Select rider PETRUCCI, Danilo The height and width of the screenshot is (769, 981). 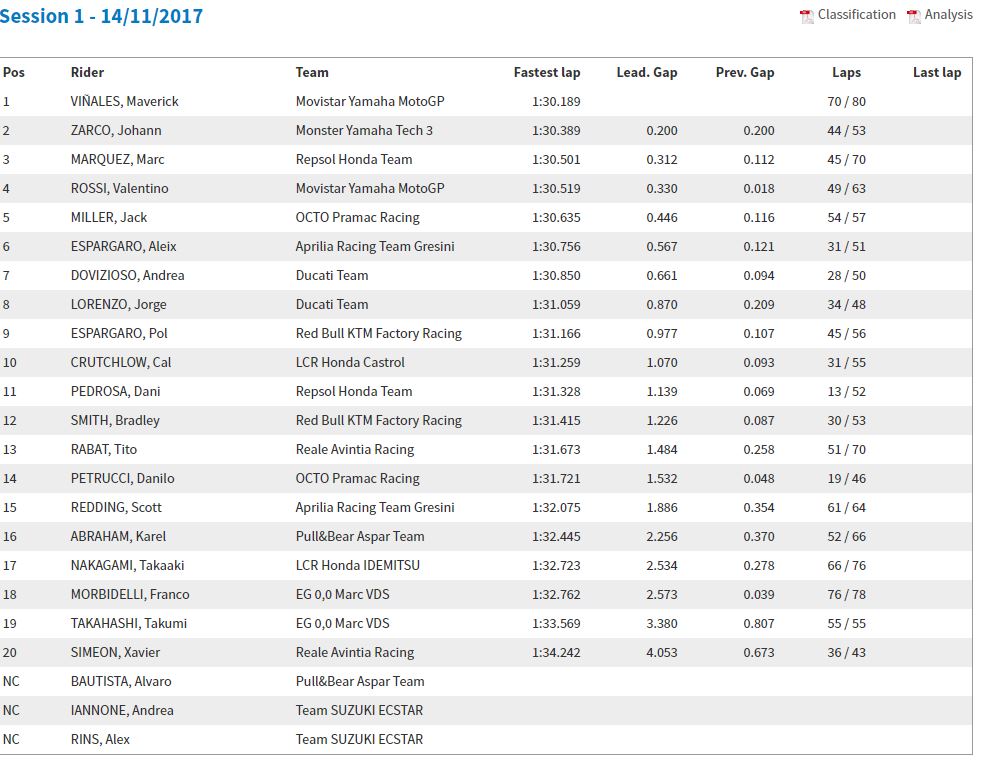tap(123, 479)
